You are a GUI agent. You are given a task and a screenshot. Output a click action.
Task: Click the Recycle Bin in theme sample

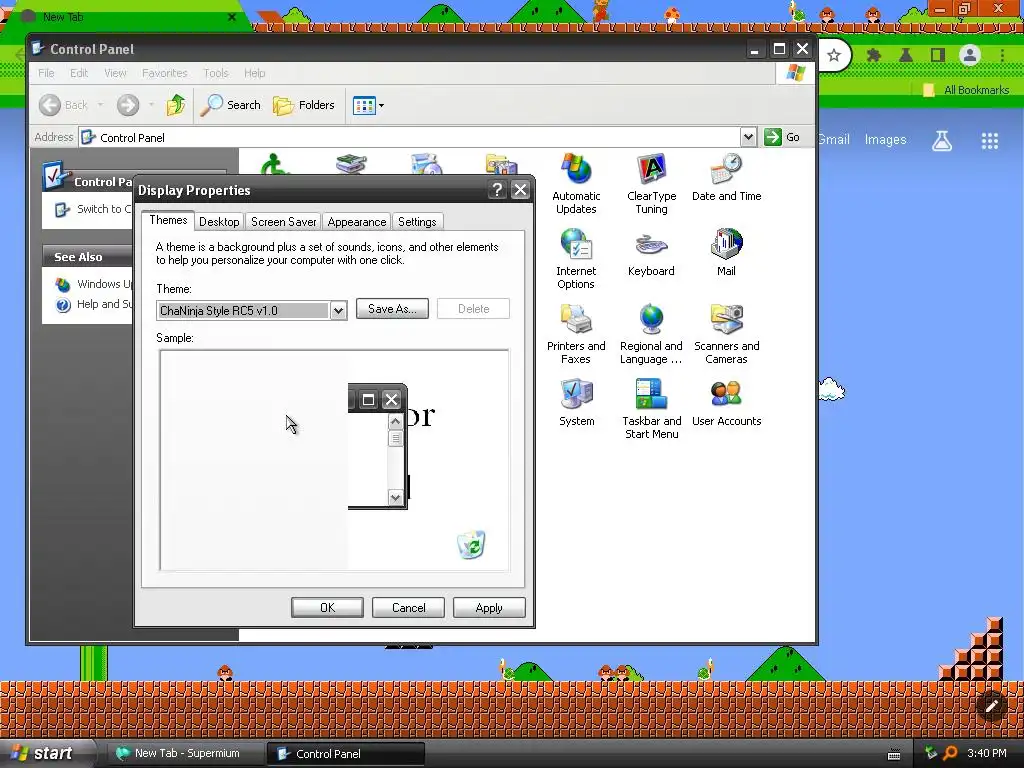(471, 545)
